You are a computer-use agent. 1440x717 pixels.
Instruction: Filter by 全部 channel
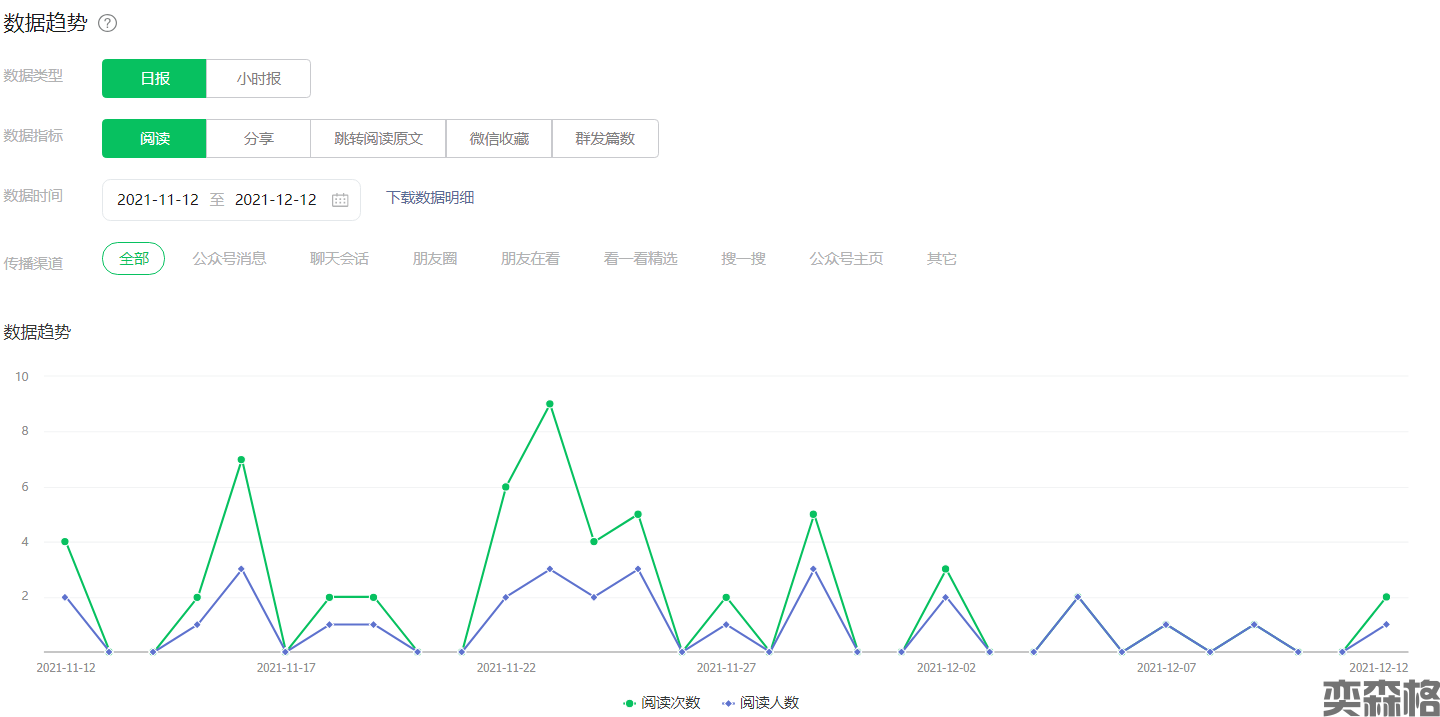click(x=133, y=259)
